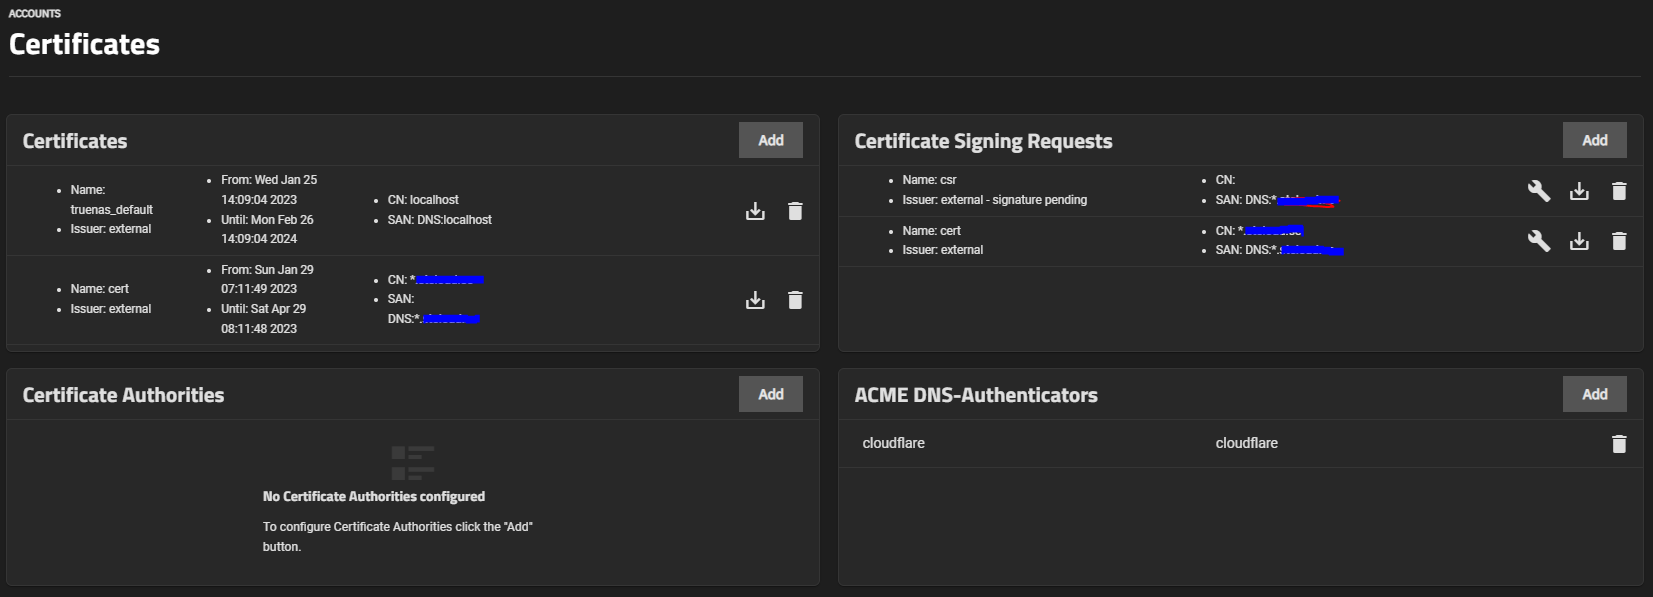Delete the csr signing request
This screenshot has width=1653, height=597.
1619,191
